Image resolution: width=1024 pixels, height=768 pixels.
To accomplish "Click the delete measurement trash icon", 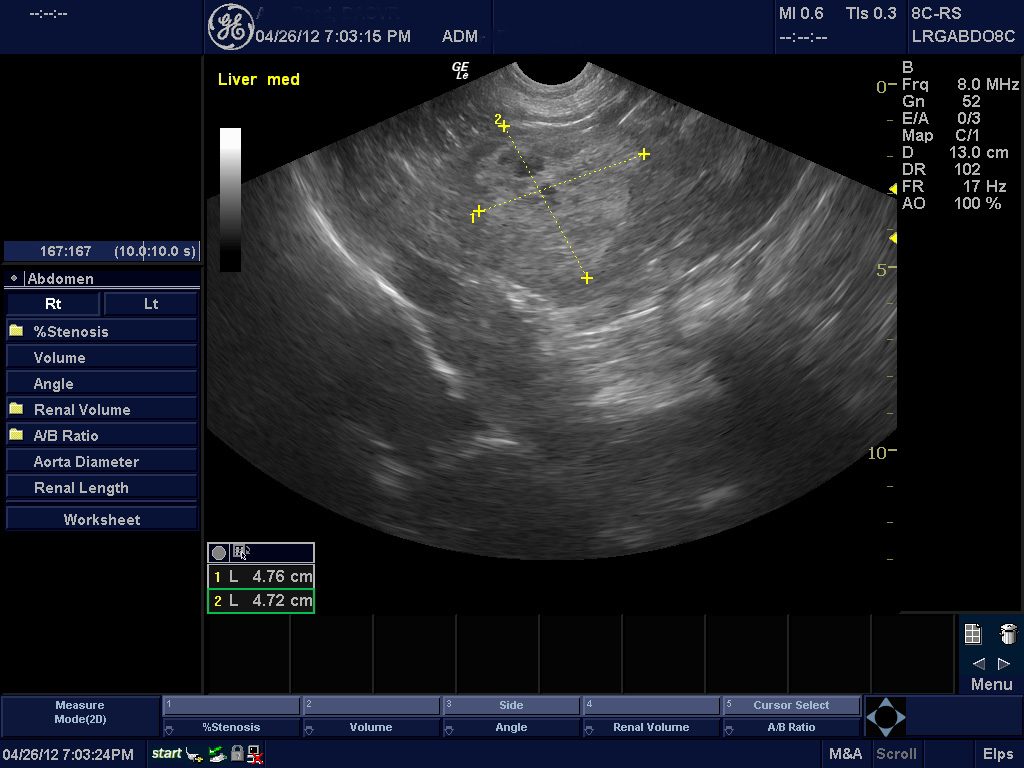I will coord(1007,633).
